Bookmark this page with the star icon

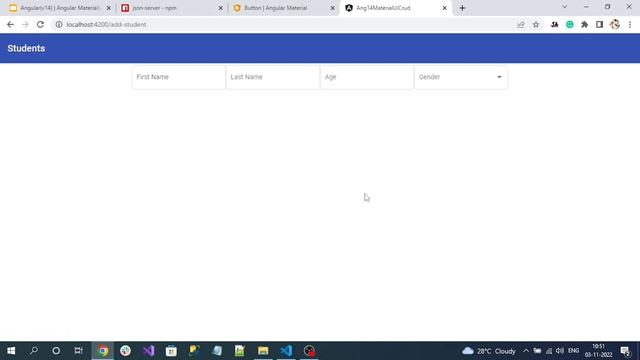click(536, 24)
